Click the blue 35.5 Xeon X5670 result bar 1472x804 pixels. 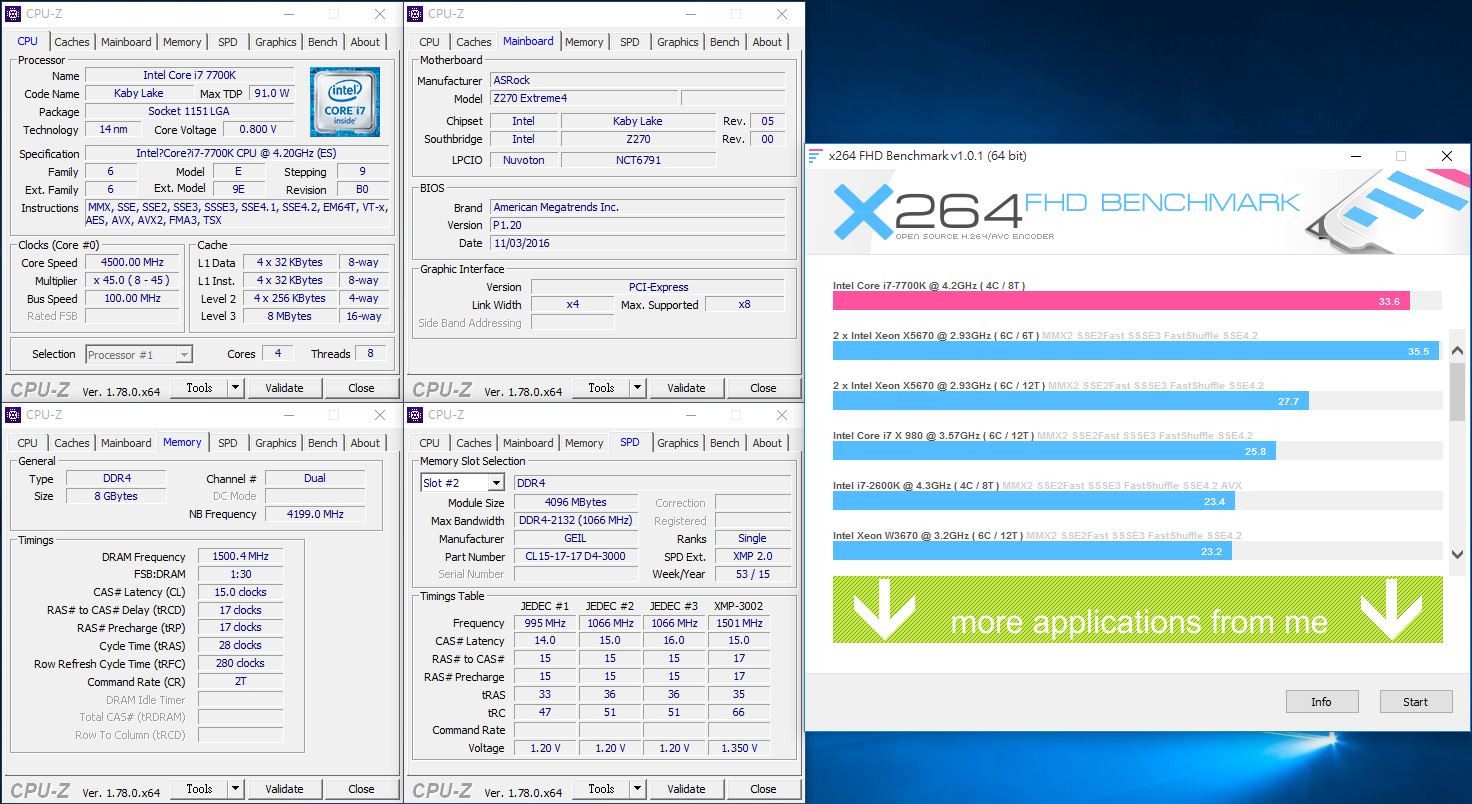[1135, 351]
